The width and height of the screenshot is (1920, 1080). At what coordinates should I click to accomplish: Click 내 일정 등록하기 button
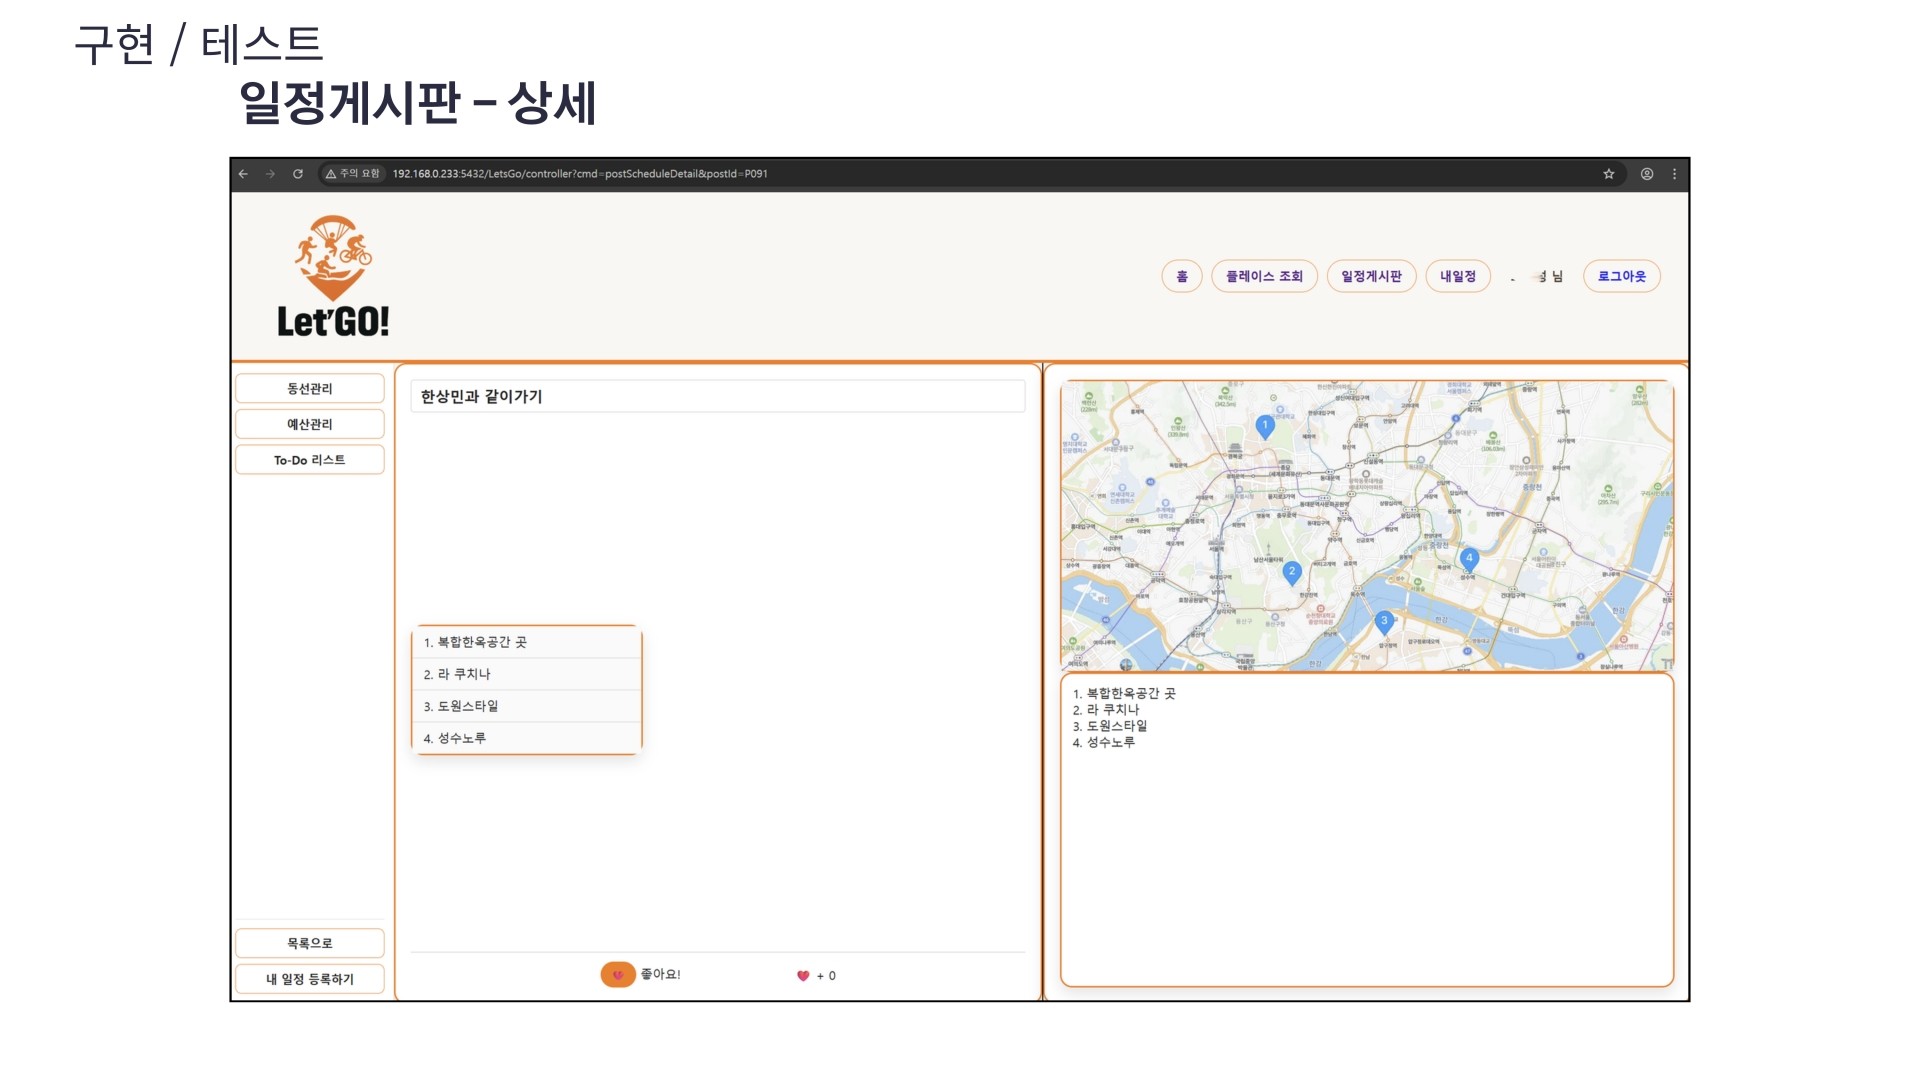coord(310,979)
